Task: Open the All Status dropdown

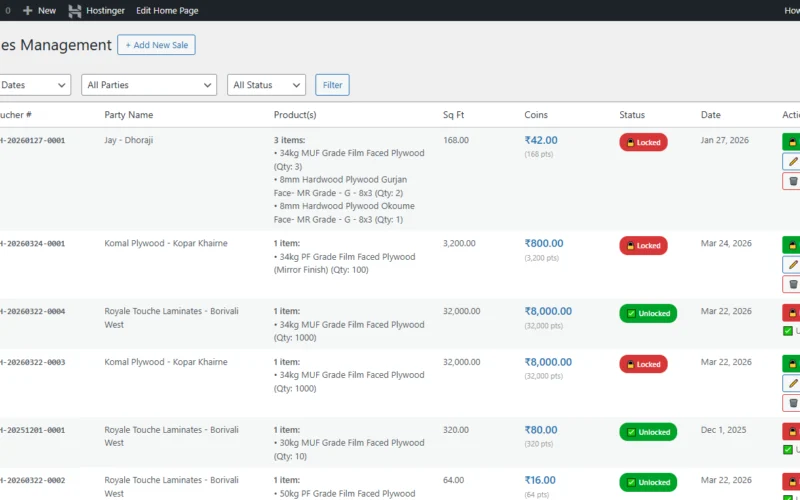Action: coord(265,85)
